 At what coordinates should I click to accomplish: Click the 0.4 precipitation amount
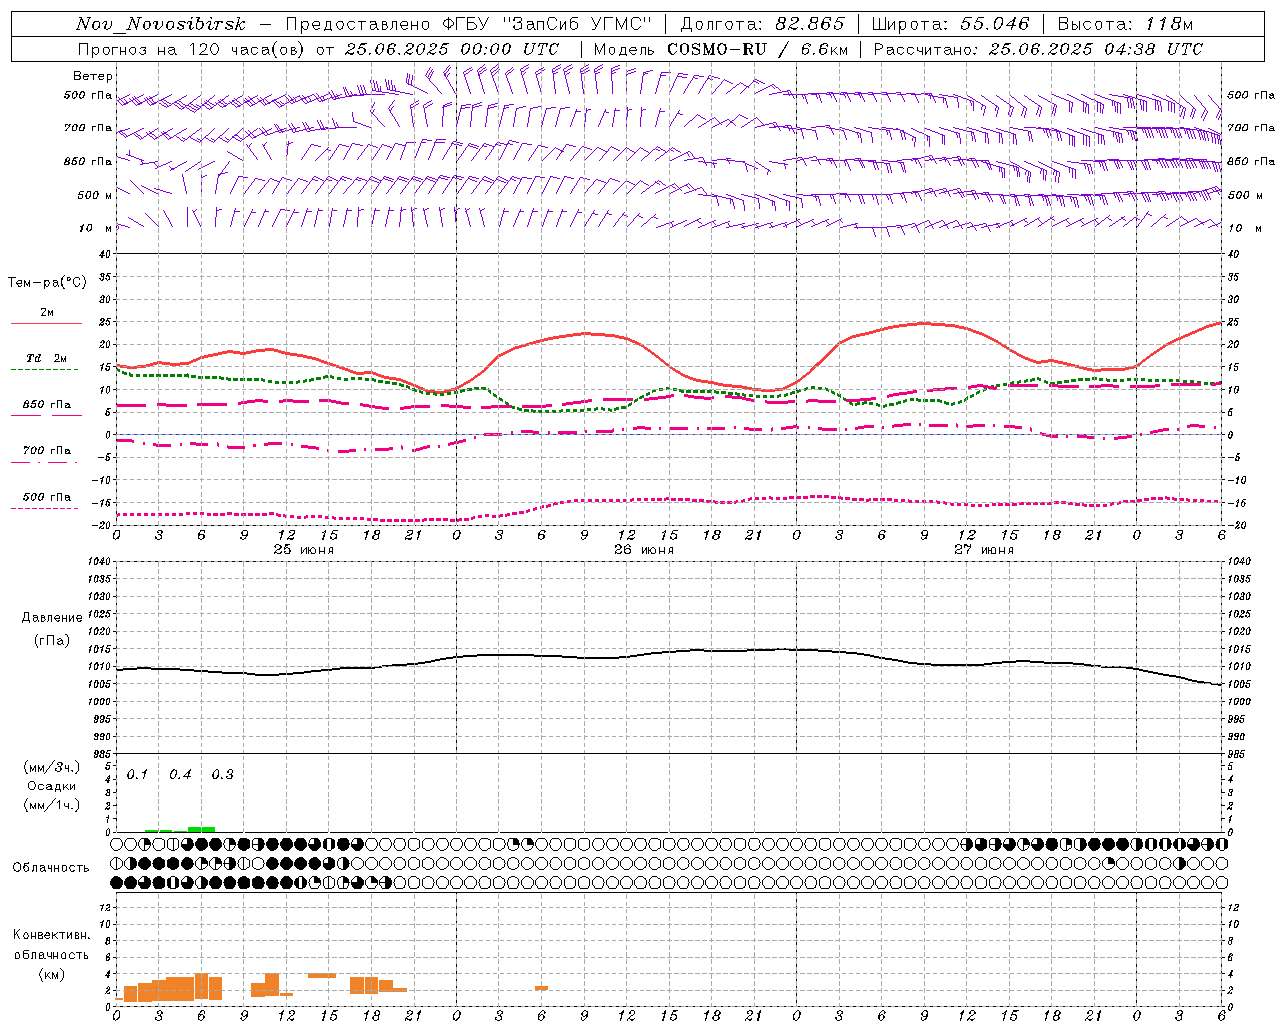tap(180, 774)
